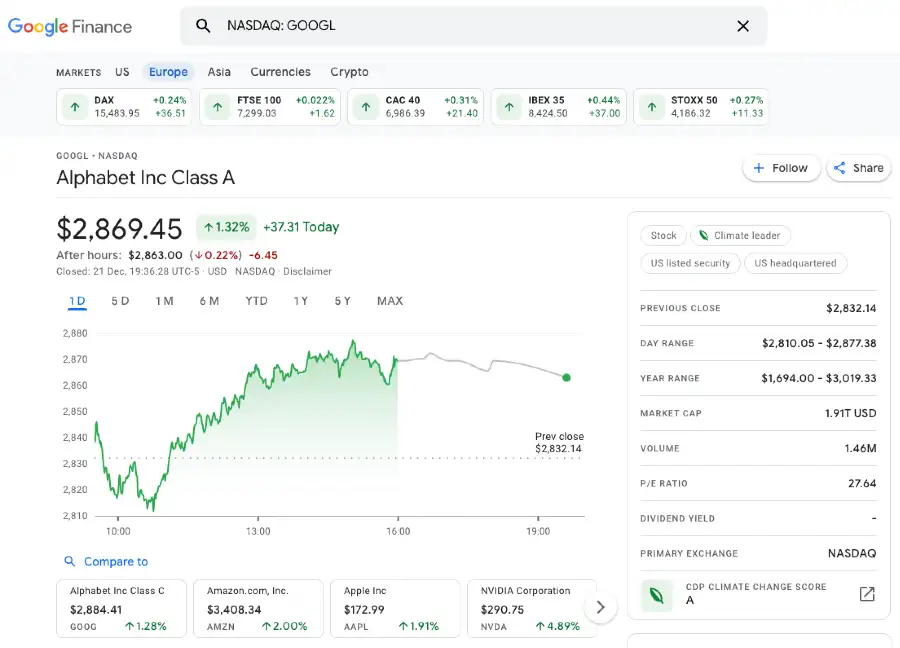
Task: Select the Europe markets tab
Action: click(168, 72)
